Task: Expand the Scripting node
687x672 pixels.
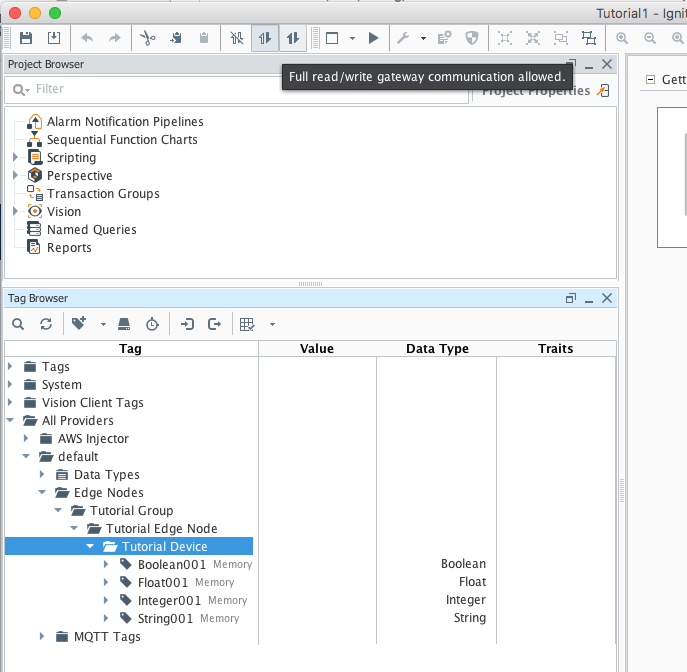Action: [x=15, y=158]
